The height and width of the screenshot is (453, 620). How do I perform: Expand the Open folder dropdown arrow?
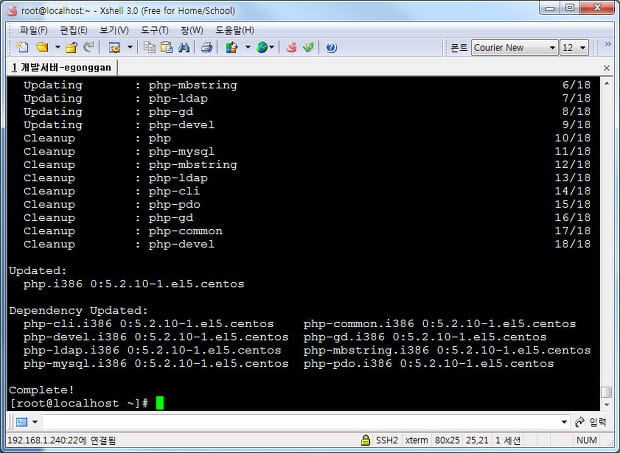[57, 47]
